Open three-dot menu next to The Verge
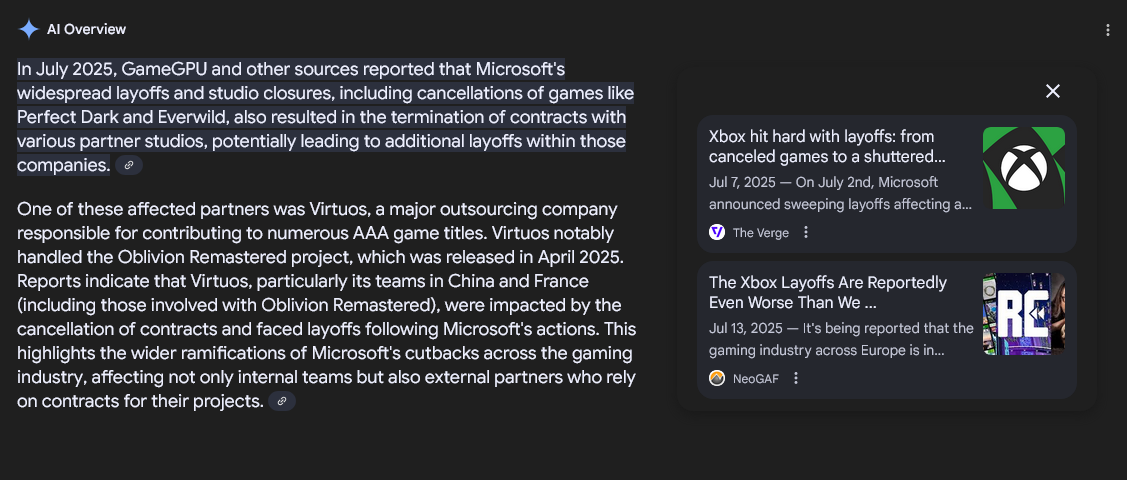 point(806,232)
